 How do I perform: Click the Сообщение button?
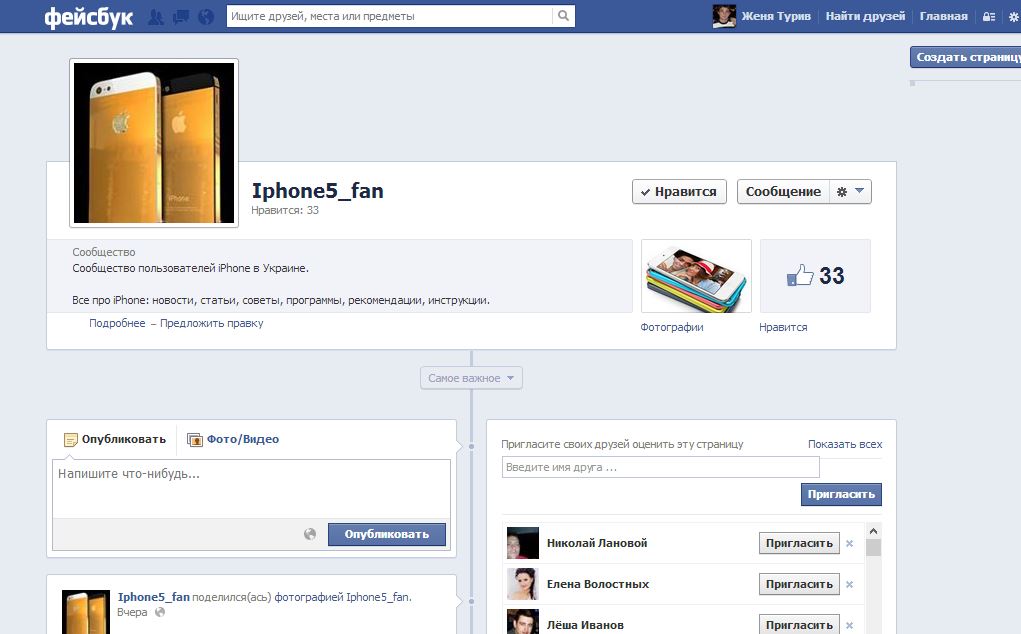tap(783, 192)
